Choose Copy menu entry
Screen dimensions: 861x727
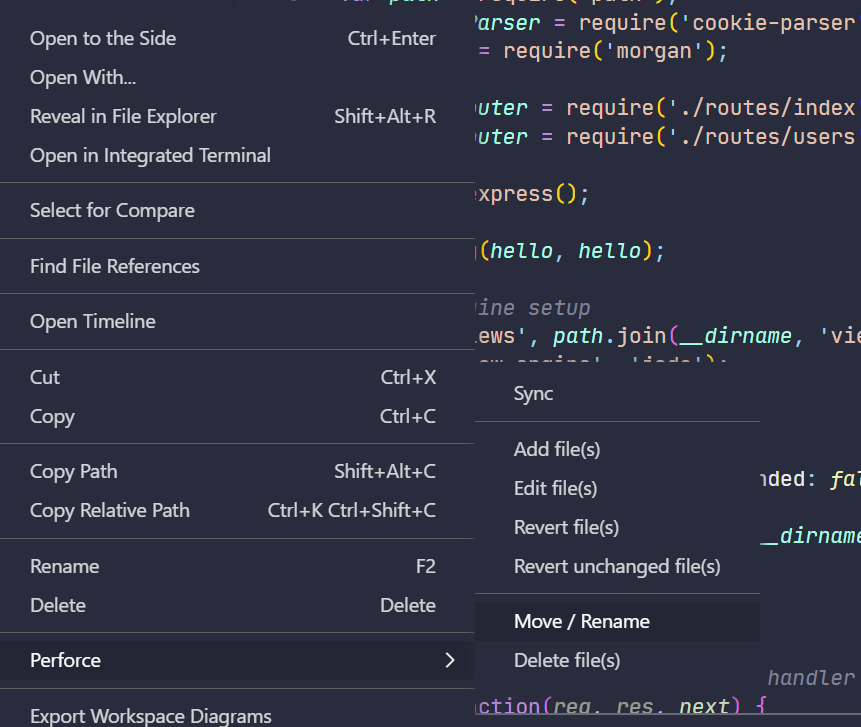tap(237, 416)
